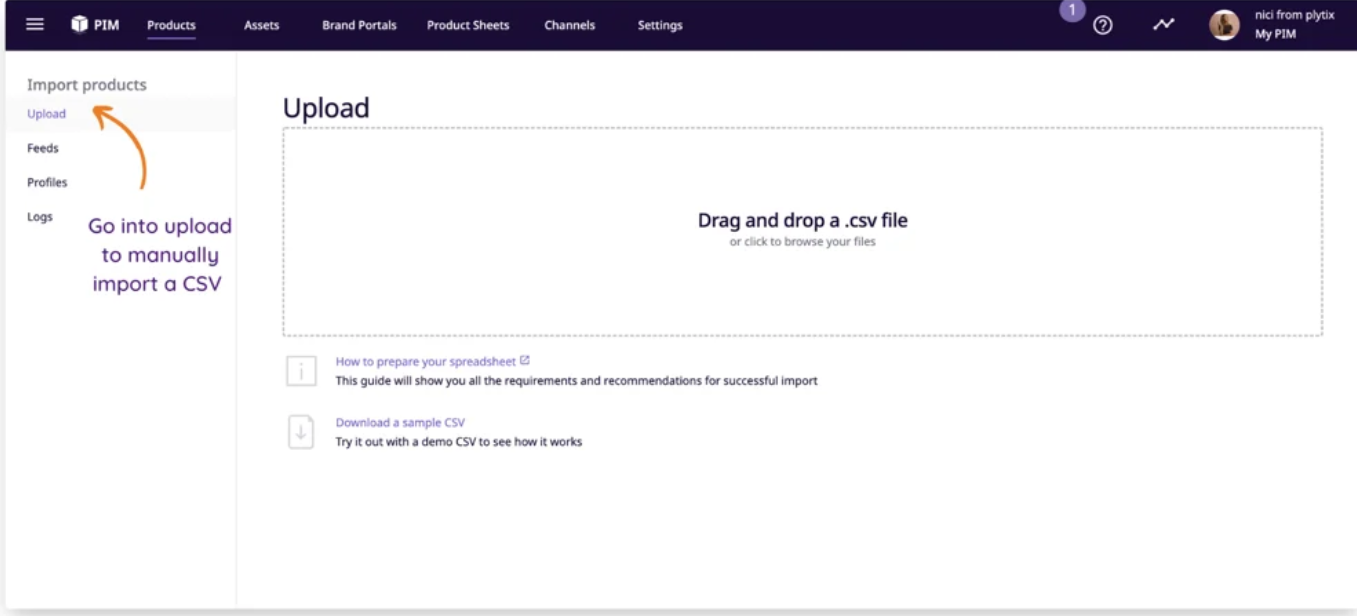
Task: Open the Assets tab
Action: pos(262,25)
